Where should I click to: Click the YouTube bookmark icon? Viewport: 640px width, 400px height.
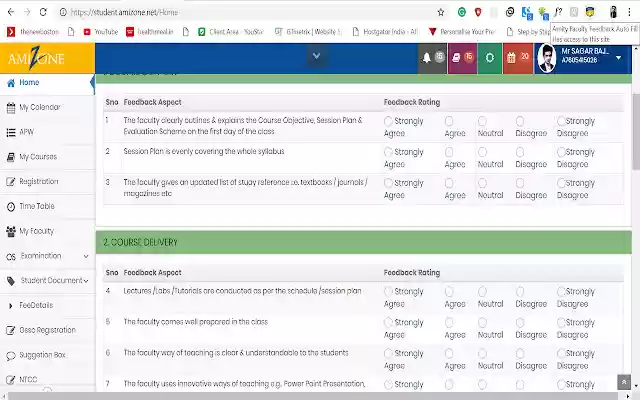tap(87, 32)
